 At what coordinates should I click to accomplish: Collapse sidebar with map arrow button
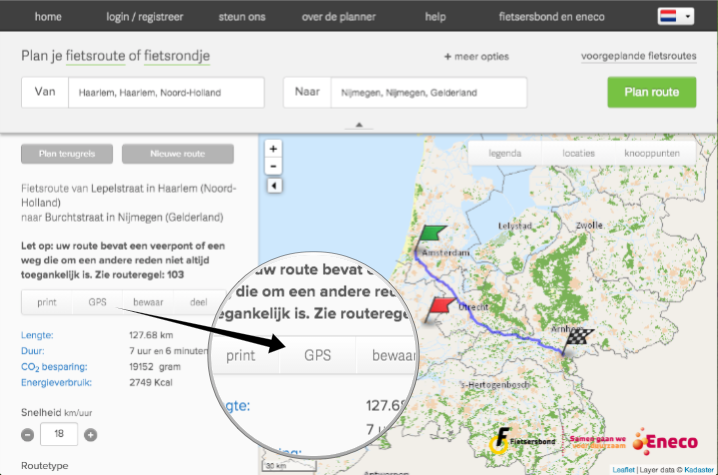[x=273, y=186]
